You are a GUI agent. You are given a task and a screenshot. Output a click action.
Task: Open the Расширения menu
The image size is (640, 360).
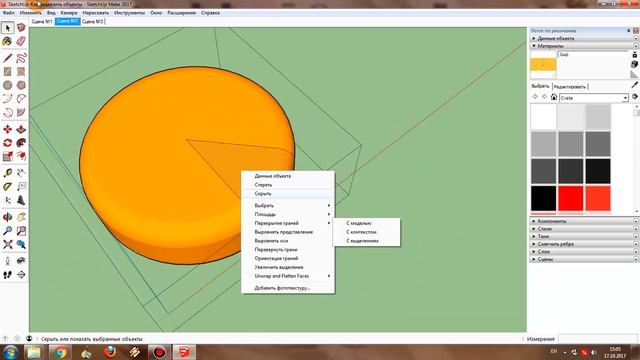[x=181, y=13]
